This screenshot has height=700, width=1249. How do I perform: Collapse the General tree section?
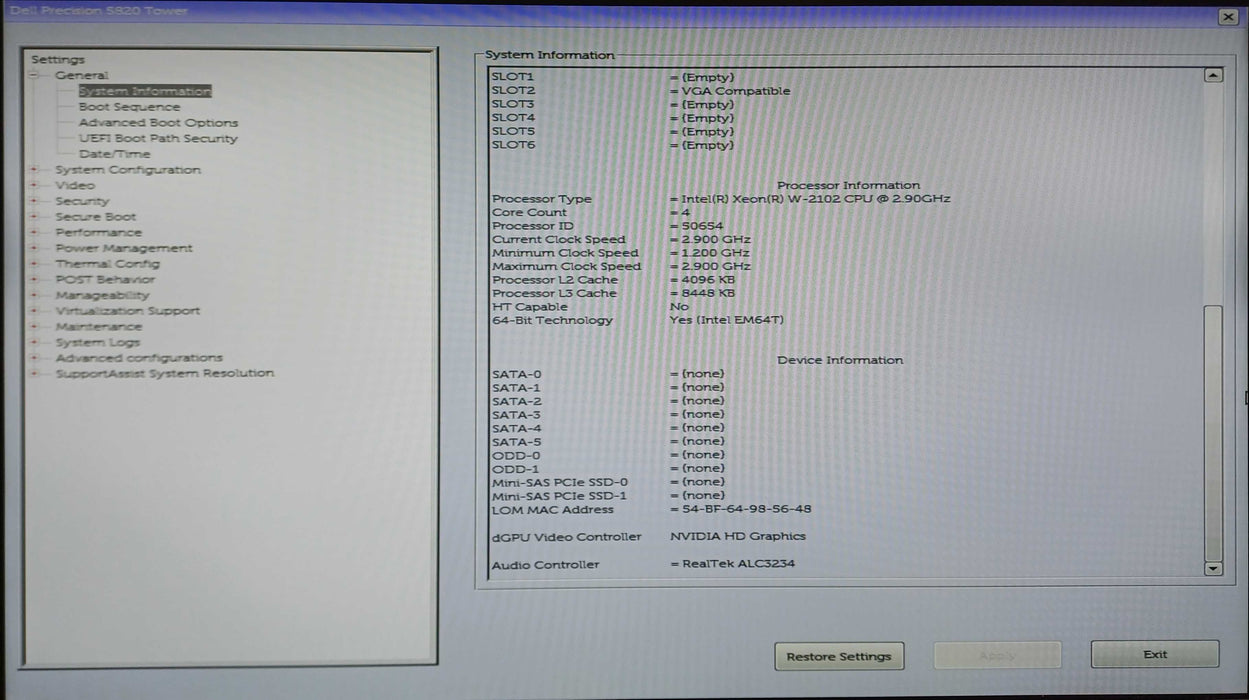click(x=34, y=76)
